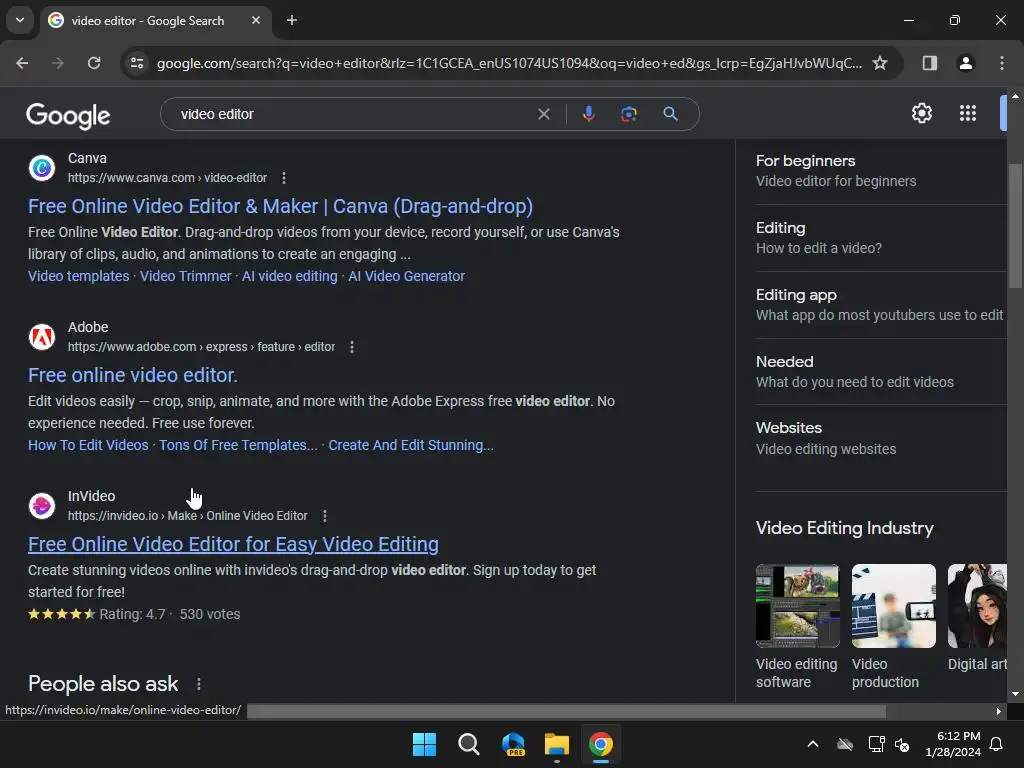Open site information icon in address bar
Viewport: 1024px width, 768px height.
pyautogui.click(x=137, y=63)
